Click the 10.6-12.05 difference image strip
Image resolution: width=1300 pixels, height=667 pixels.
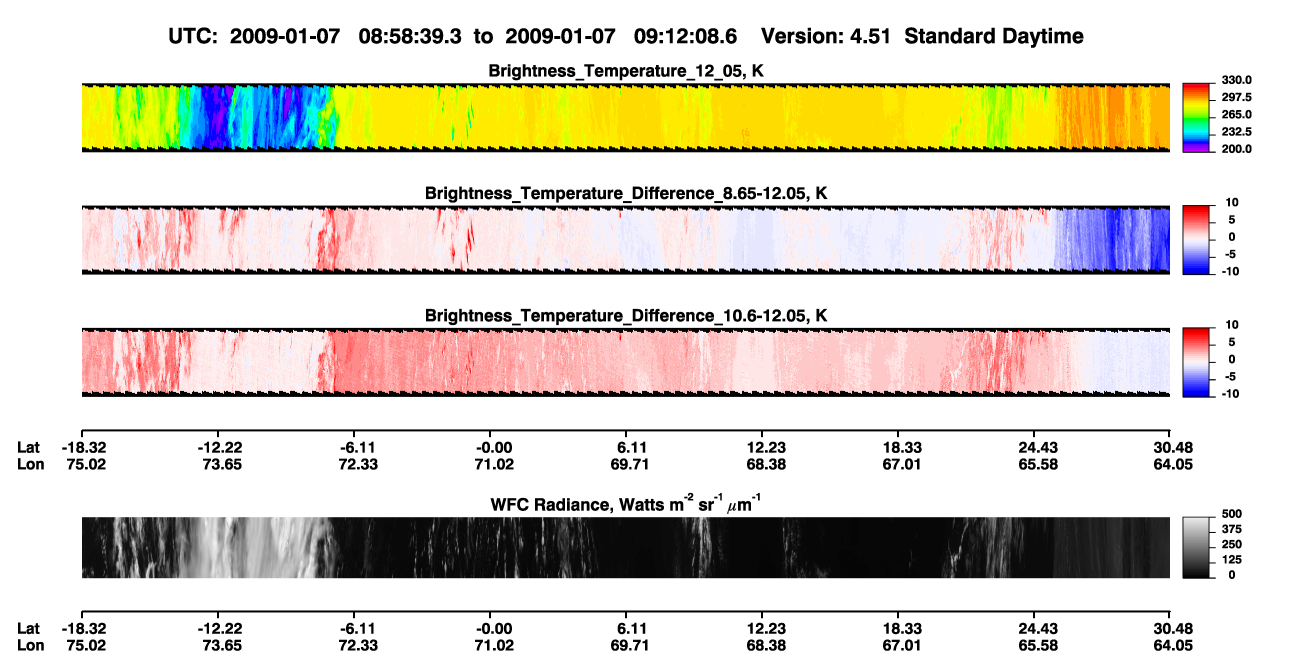(625, 362)
